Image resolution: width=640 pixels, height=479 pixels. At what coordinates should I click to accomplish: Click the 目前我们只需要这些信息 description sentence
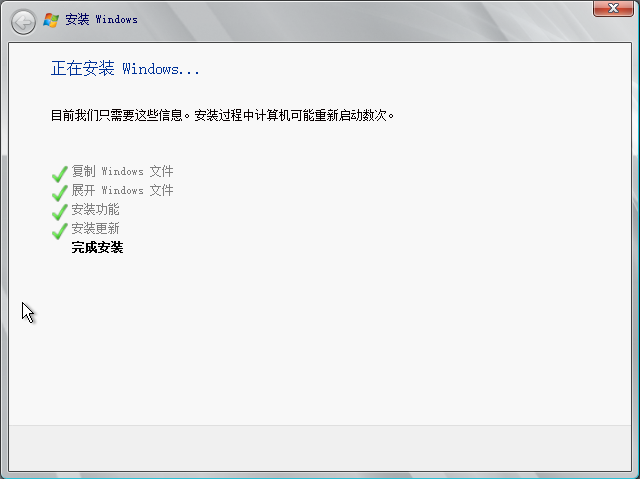coord(222,115)
